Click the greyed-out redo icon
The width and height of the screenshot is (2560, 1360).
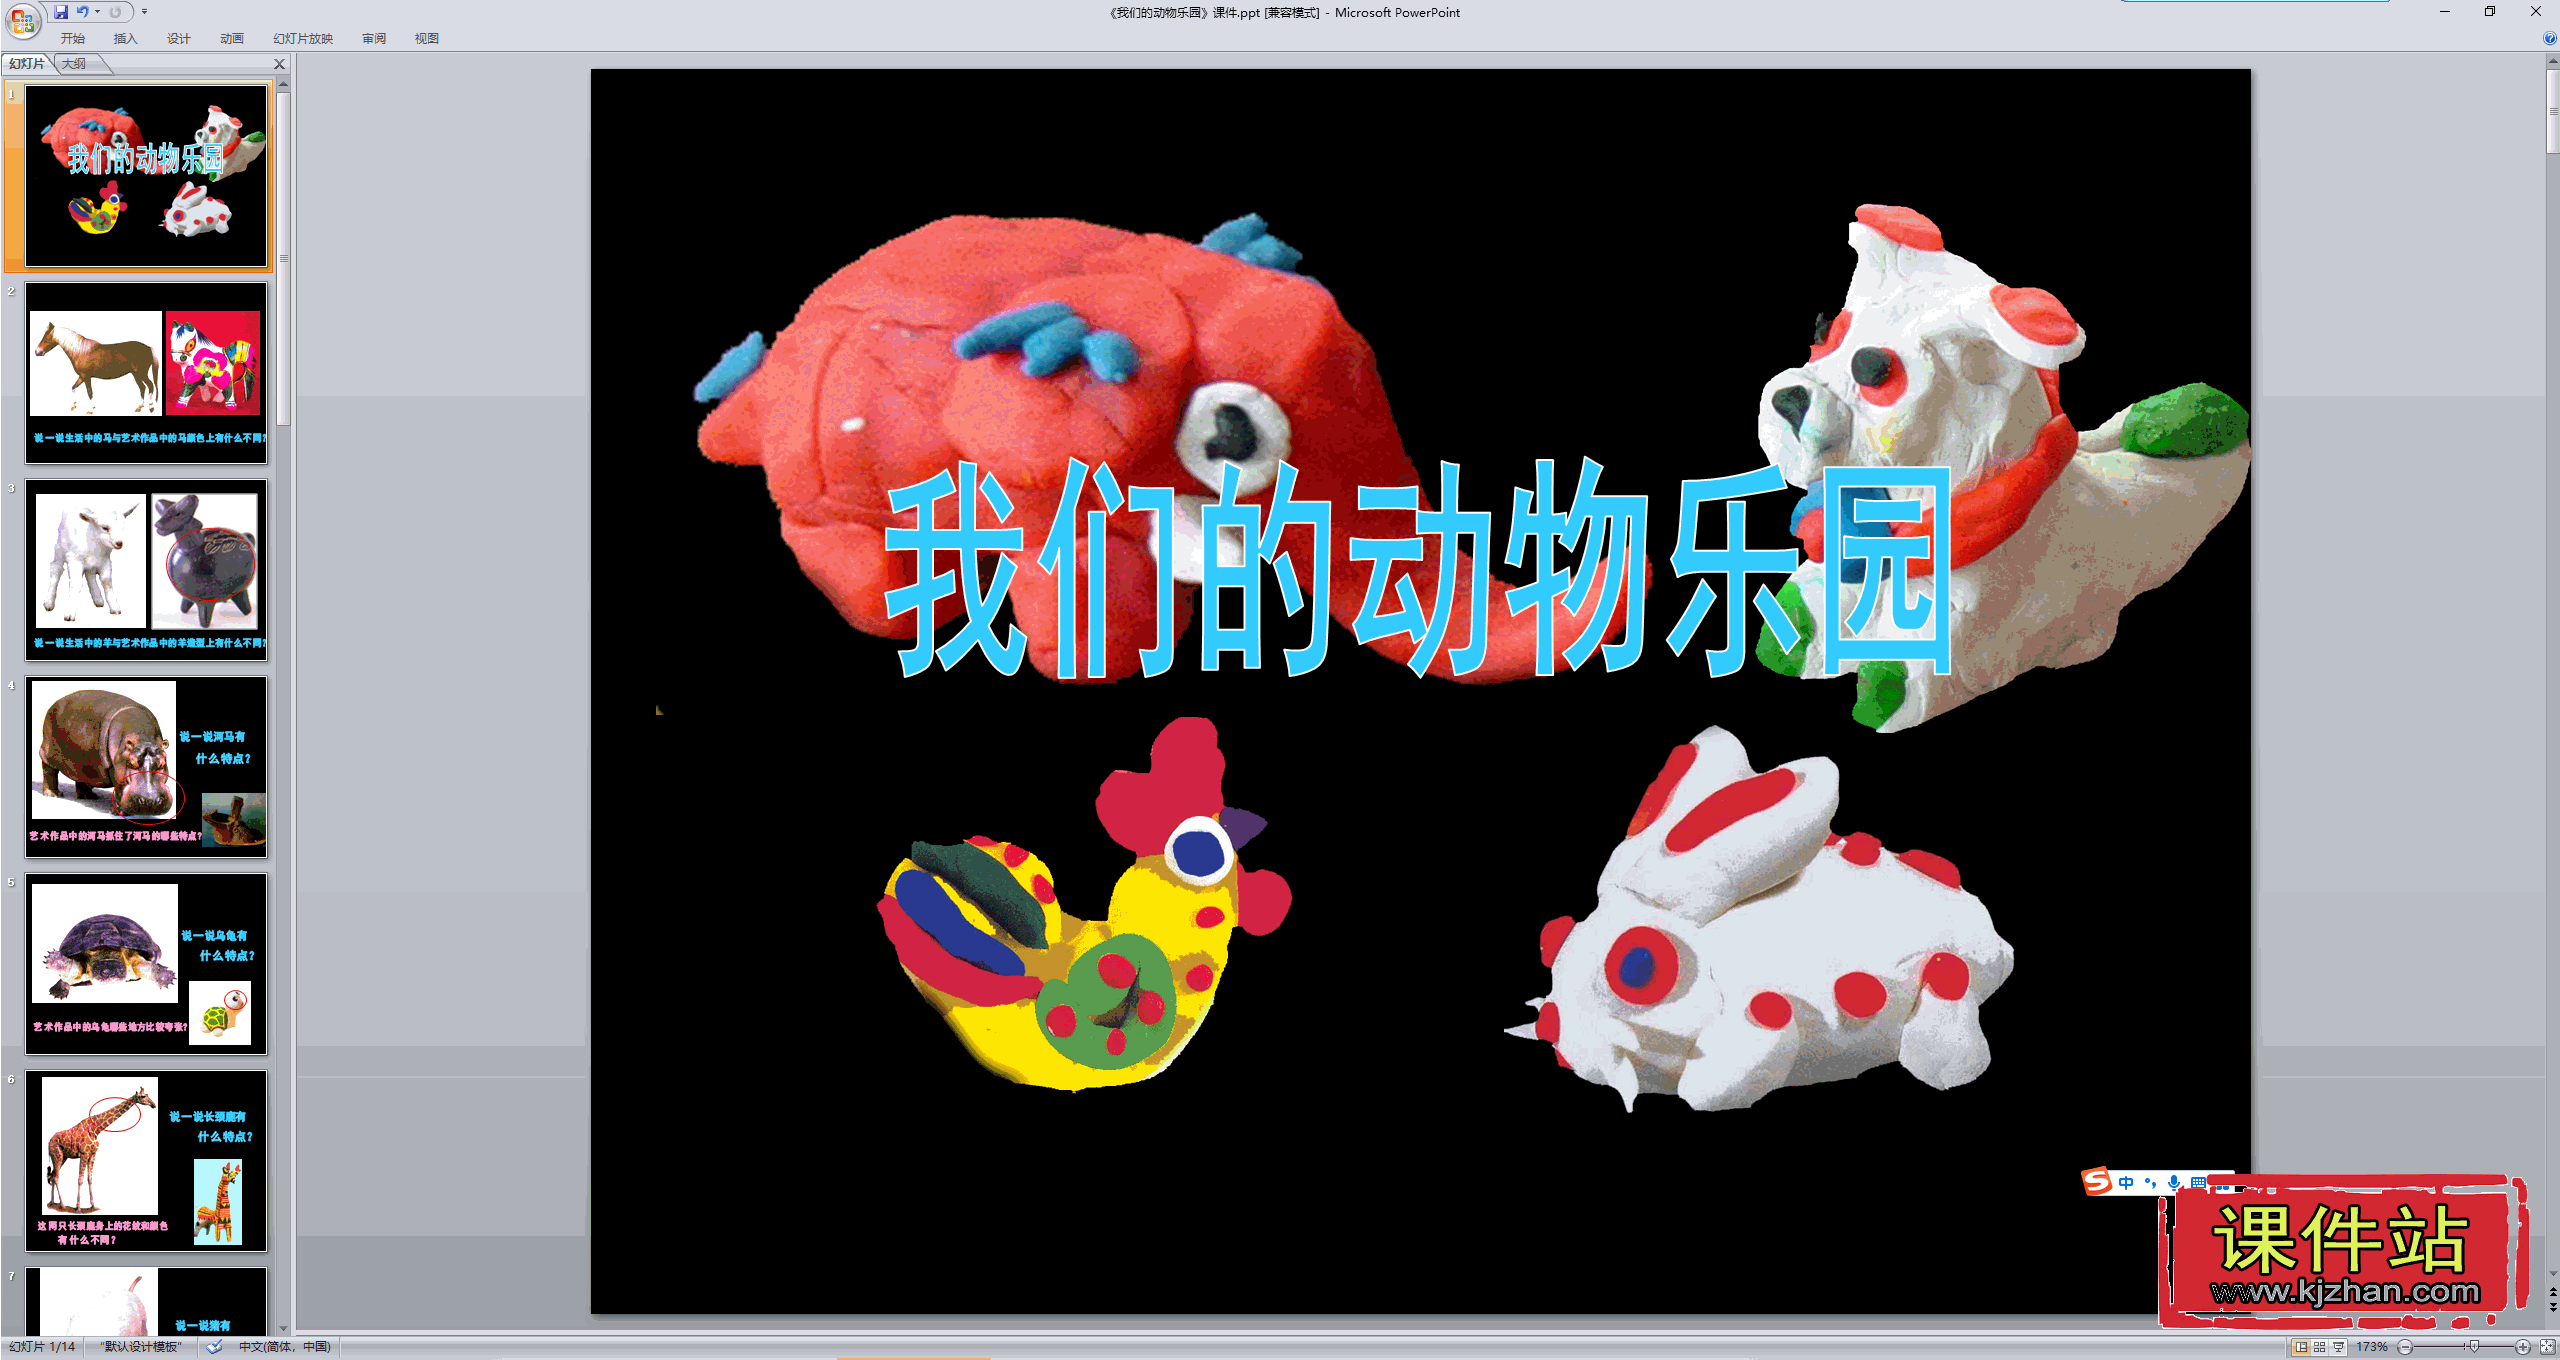click(115, 12)
